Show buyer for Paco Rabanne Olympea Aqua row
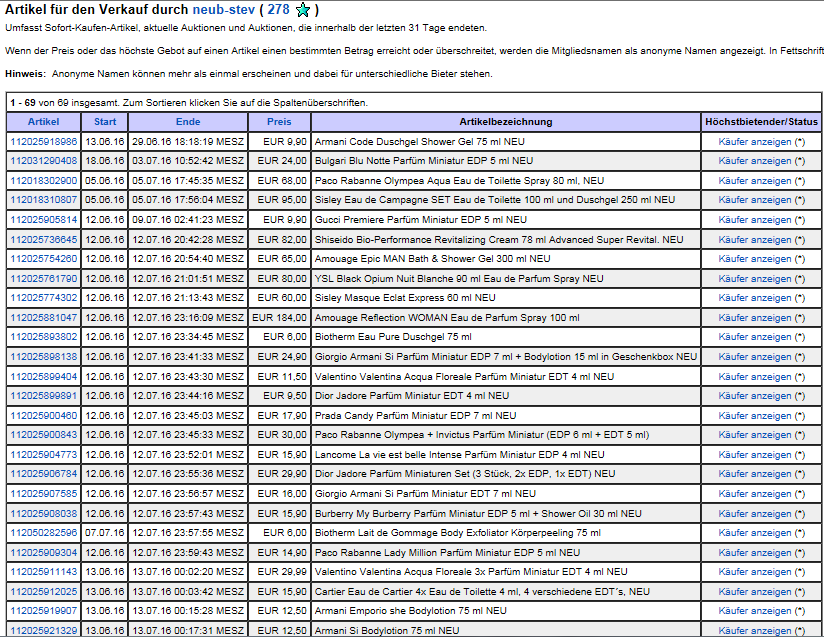 click(x=755, y=181)
